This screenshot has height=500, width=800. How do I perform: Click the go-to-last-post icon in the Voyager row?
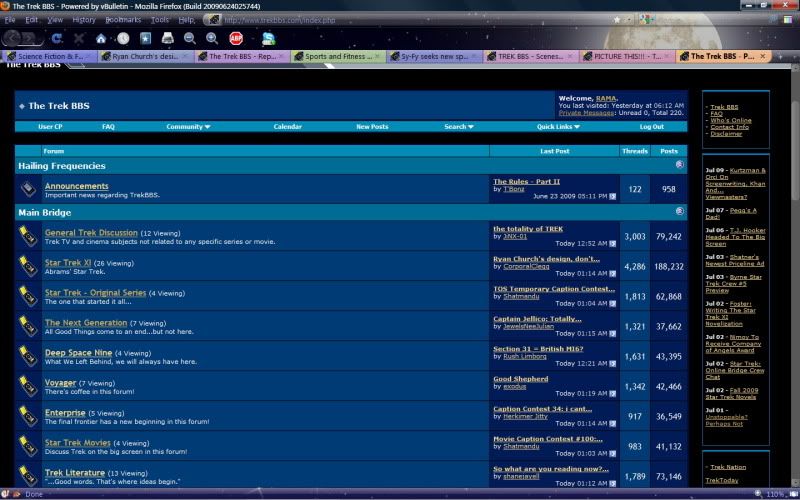pos(613,393)
